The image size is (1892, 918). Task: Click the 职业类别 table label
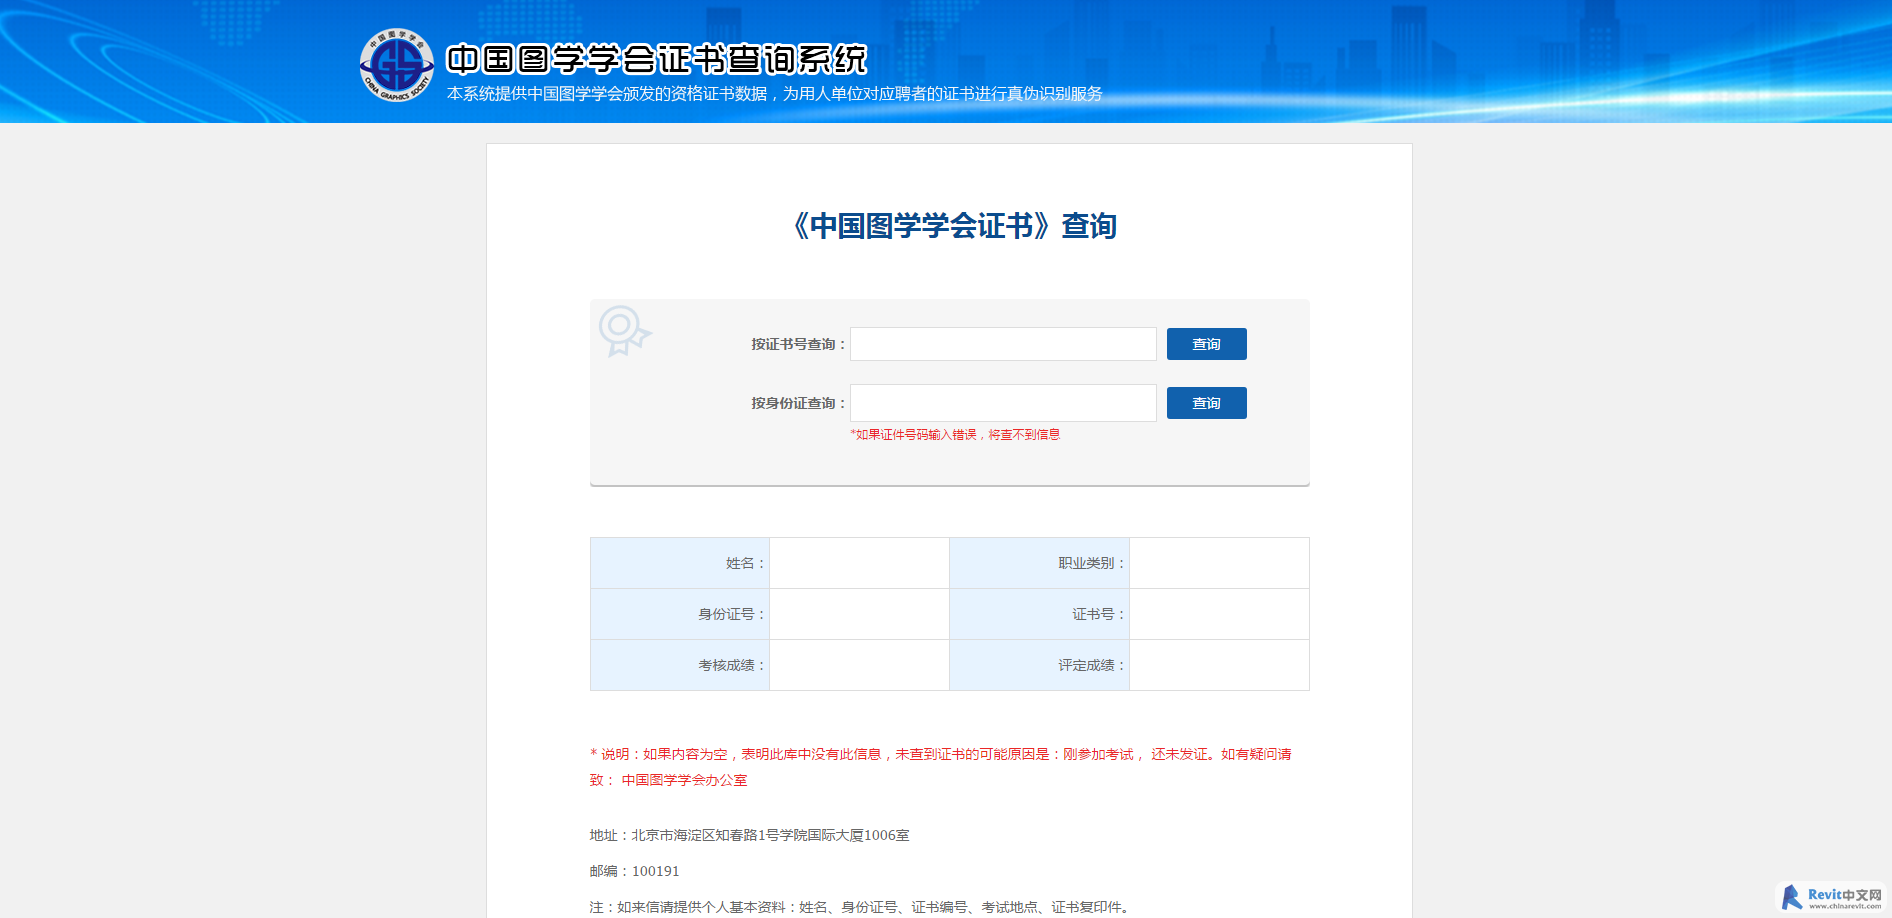tap(1091, 563)
